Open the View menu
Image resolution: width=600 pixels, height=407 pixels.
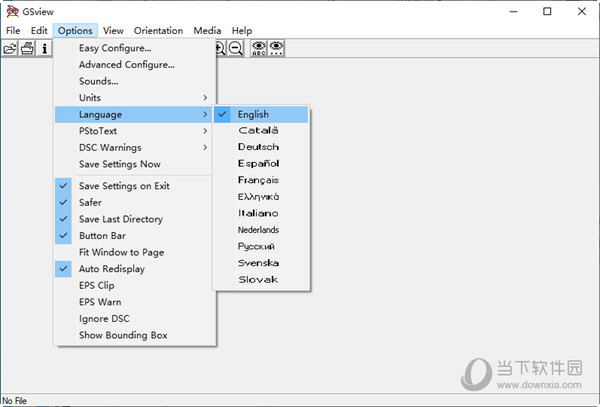pyautogui.click(x=113, y=31)
